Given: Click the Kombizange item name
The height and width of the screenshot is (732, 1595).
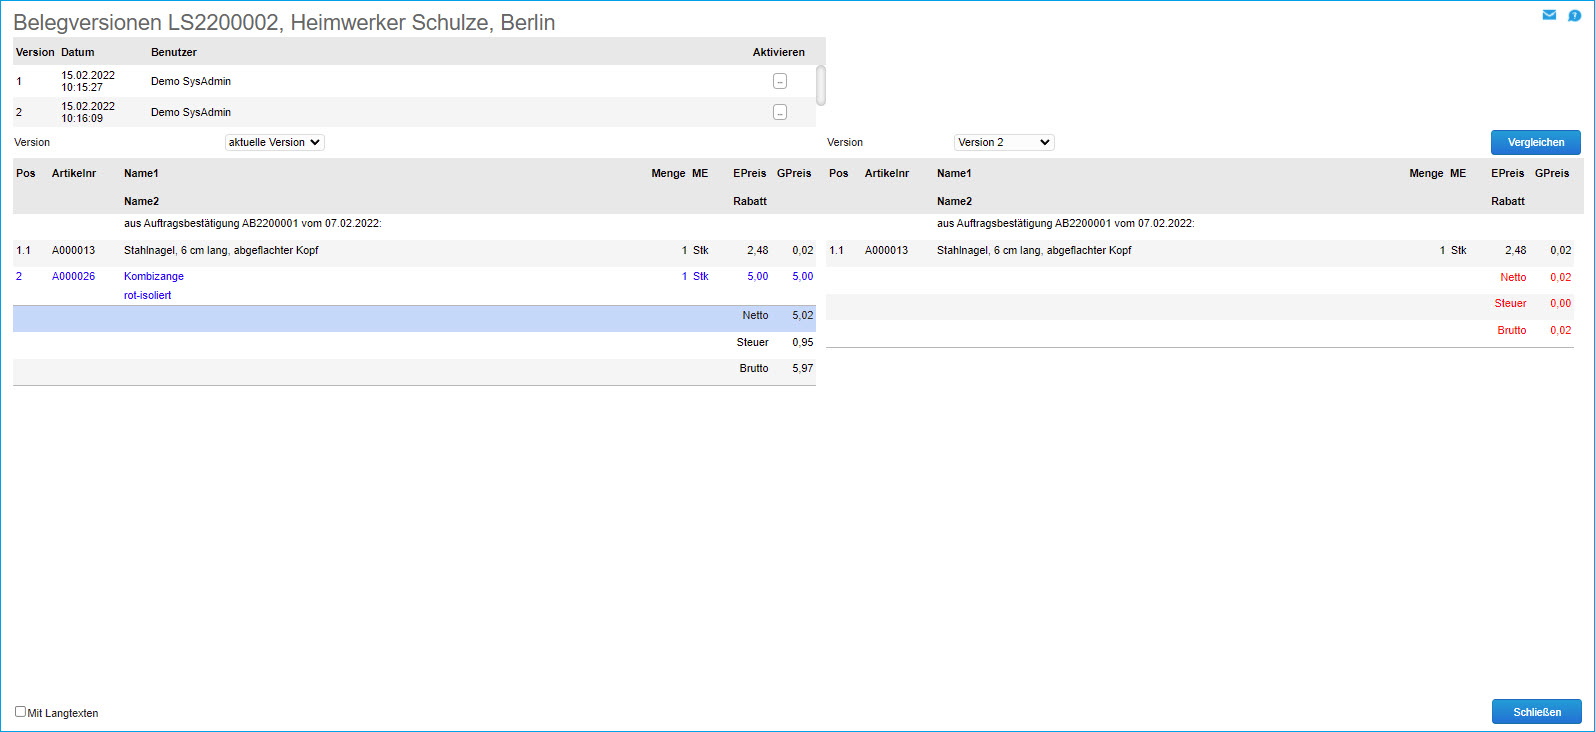Looking at the screenshot, I should click(x=154, y=276).
